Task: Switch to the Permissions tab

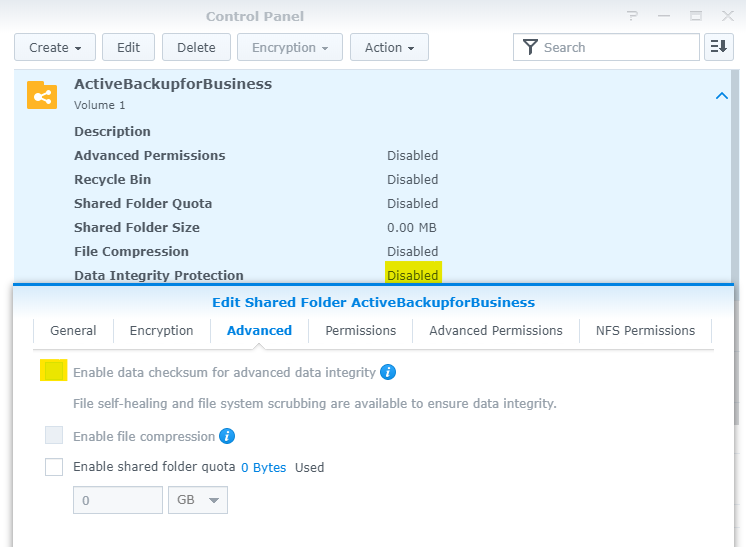Action: coord(361,331)
